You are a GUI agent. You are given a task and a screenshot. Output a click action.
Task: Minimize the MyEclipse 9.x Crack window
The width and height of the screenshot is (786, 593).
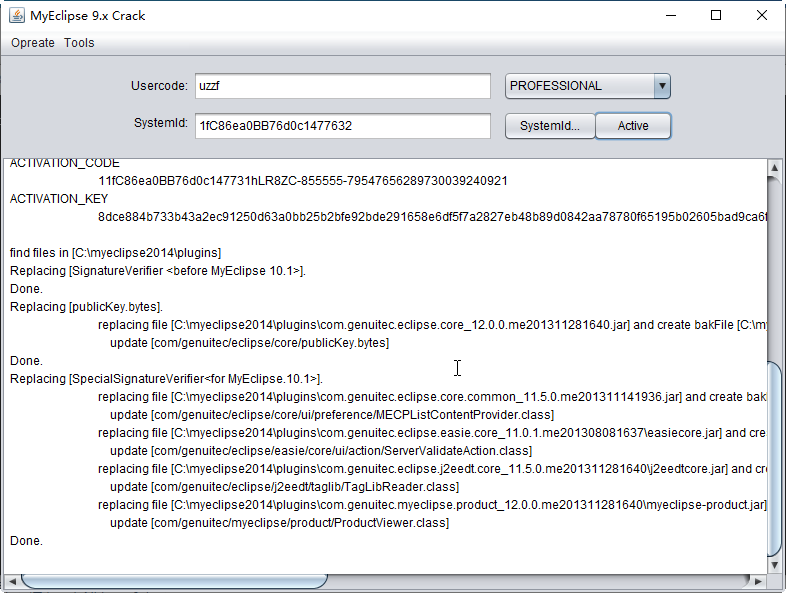[670, 15]
